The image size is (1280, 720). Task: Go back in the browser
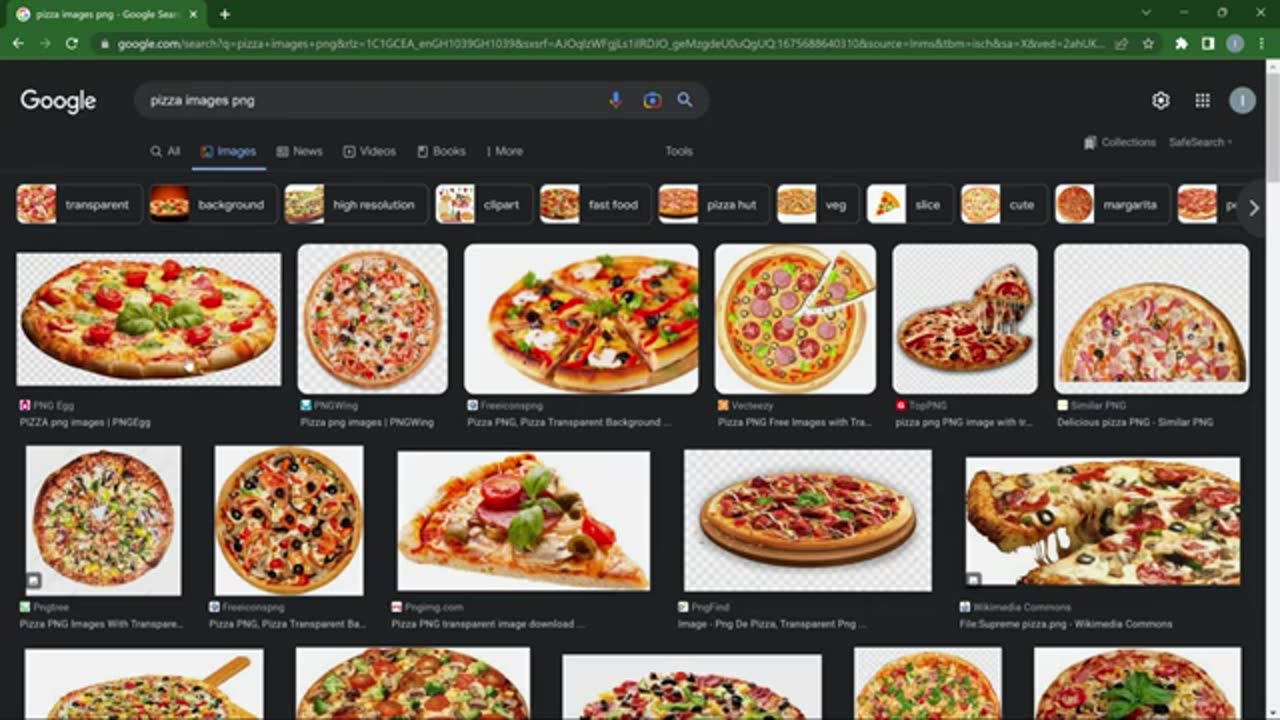[18, 44]
